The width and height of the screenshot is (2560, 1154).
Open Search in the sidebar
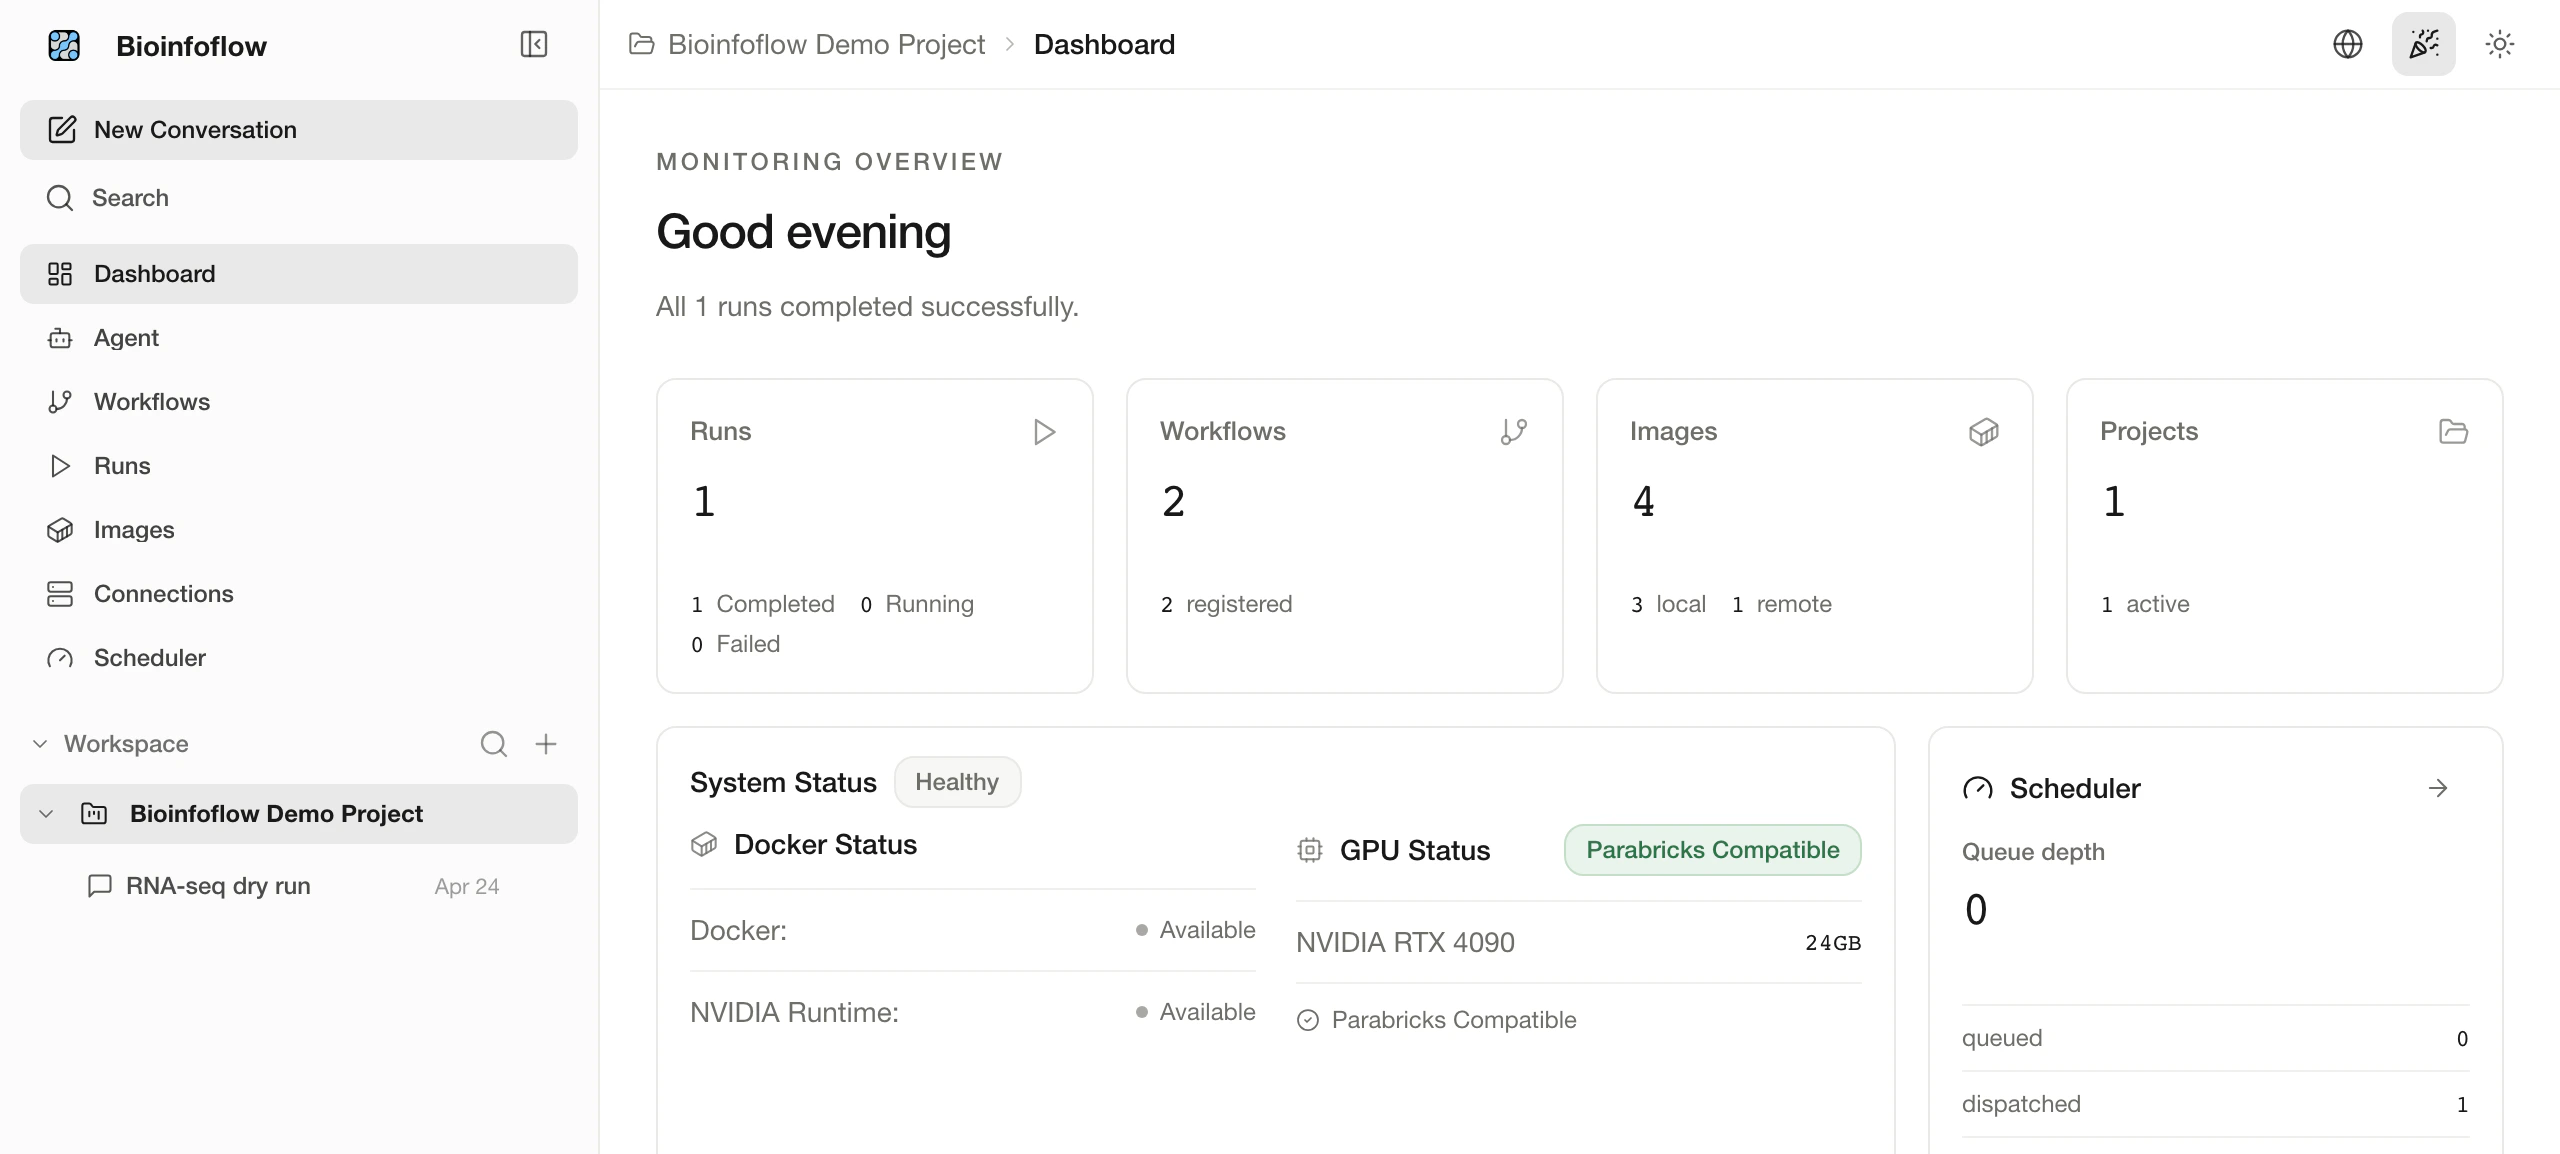[x=299, y=198]
